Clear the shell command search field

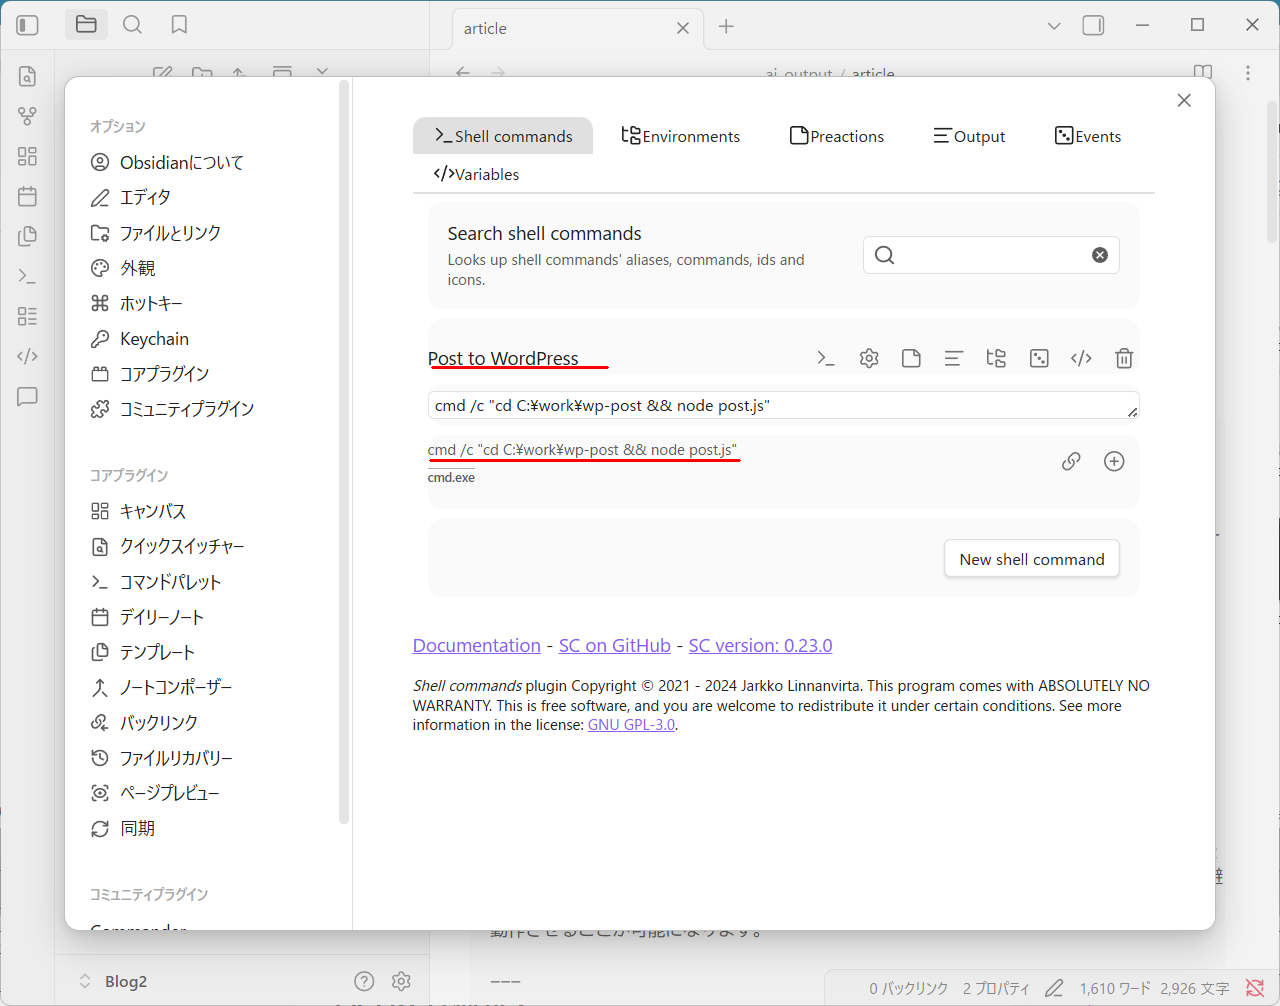point(1100,255)
